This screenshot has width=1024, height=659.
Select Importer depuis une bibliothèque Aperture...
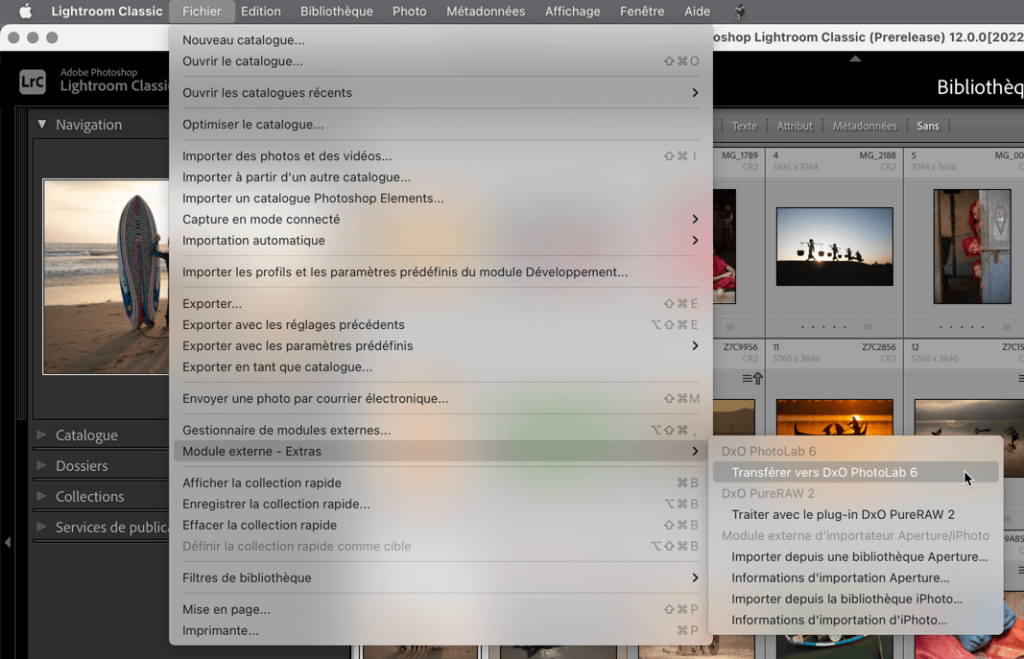pyautogui.click(x=856, y=556)
